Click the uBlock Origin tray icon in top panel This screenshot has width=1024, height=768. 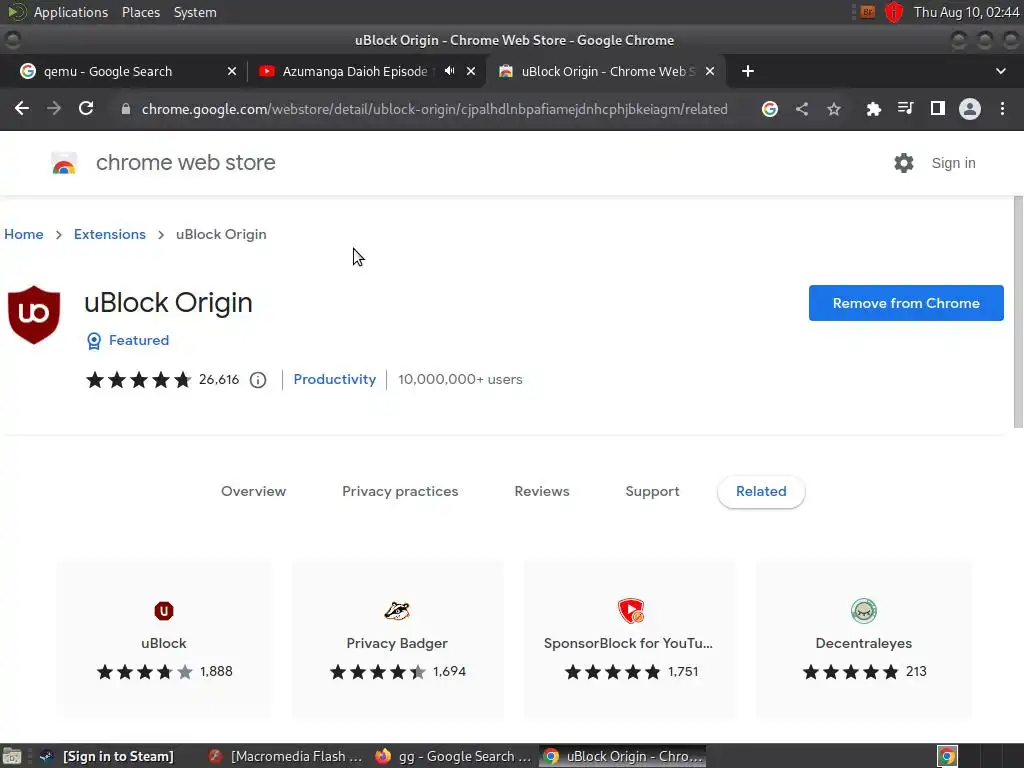pyautogui.click(x=893, y=12)
